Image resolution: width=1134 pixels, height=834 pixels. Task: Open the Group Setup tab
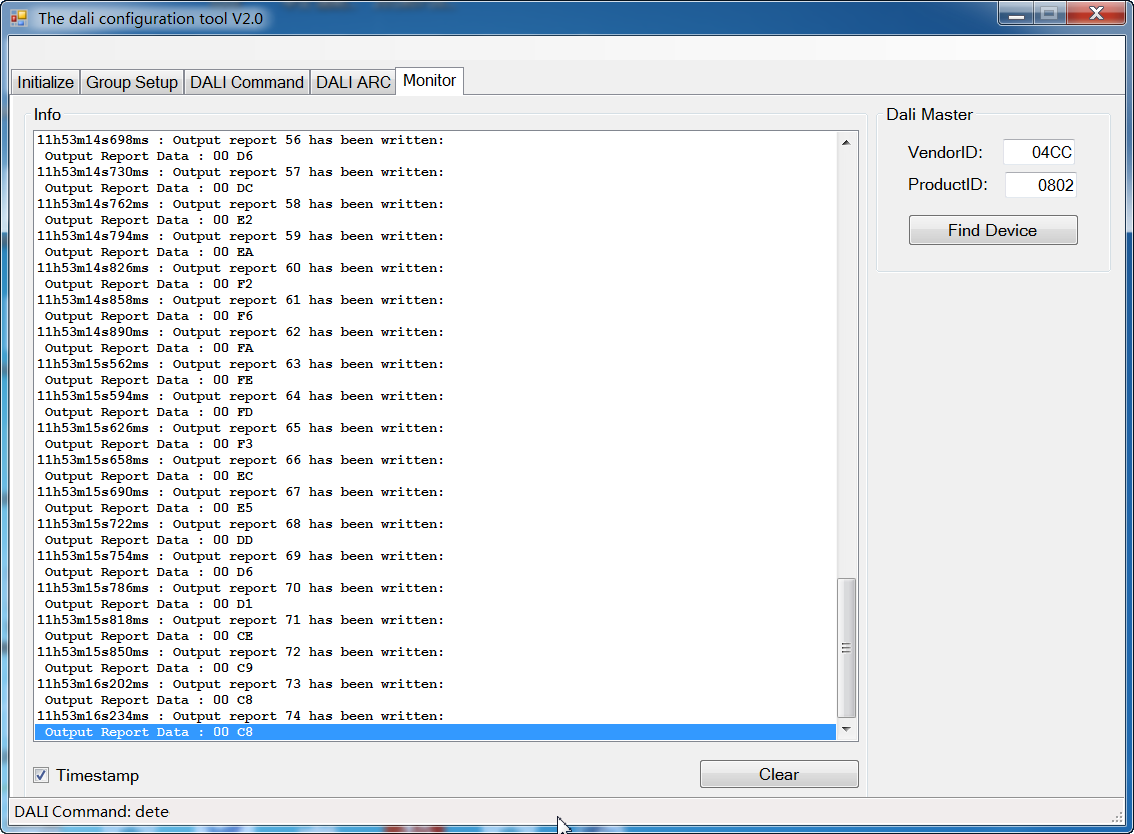[132, 82]
